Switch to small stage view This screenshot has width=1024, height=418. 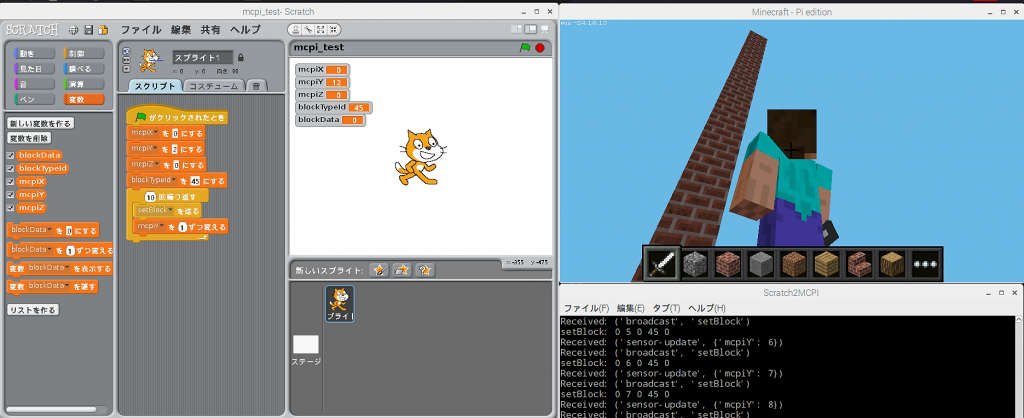pos(517,29)
